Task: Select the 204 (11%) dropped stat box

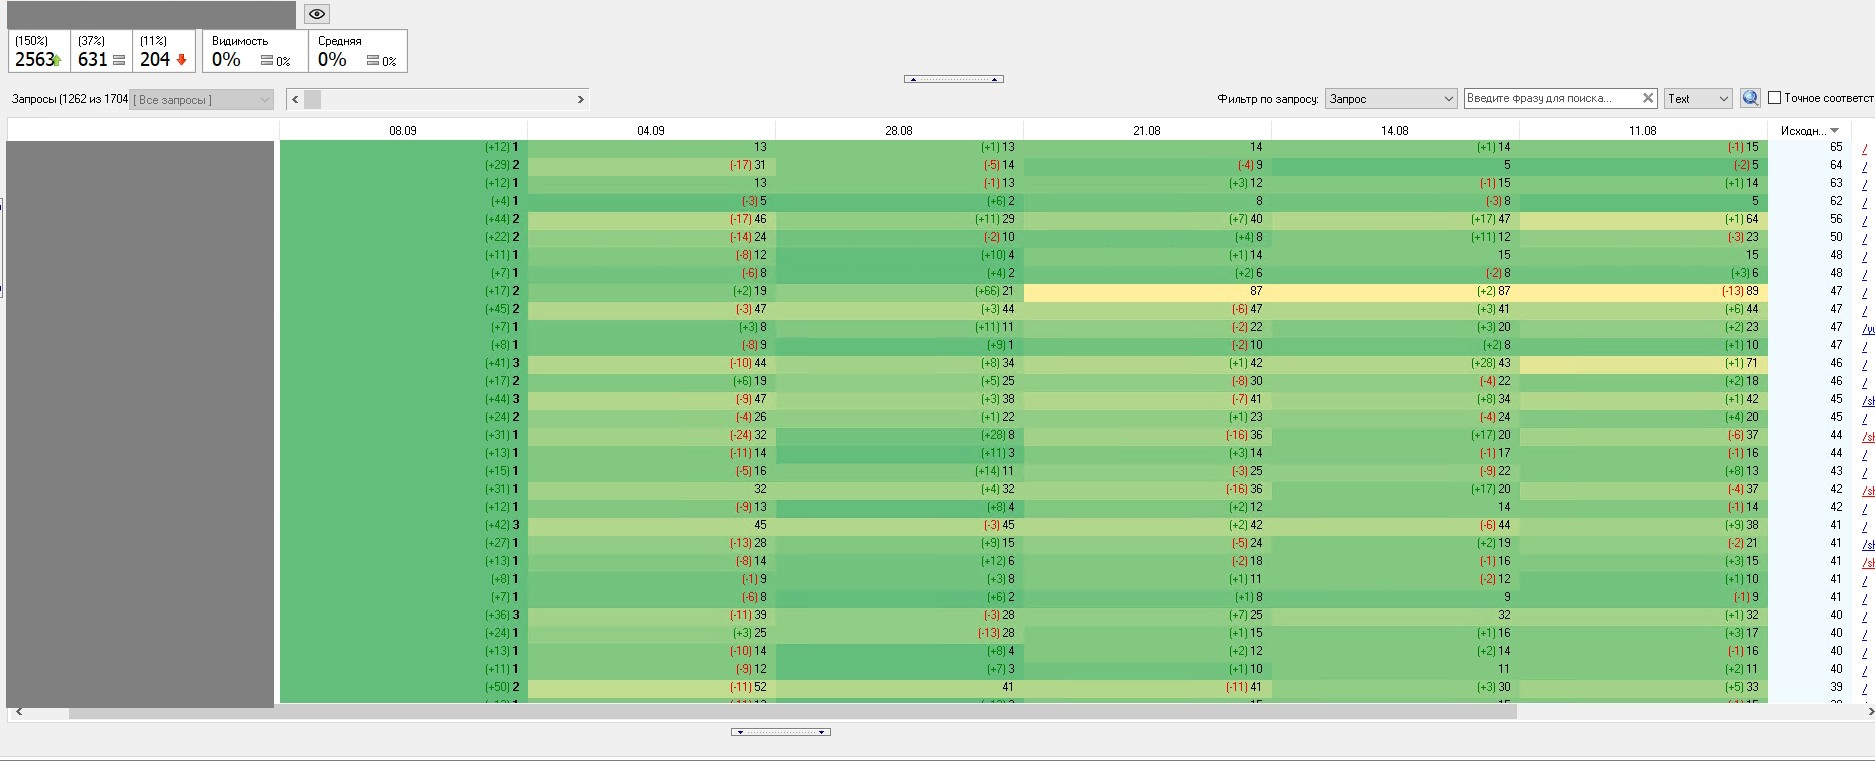Action: [164, 52]
